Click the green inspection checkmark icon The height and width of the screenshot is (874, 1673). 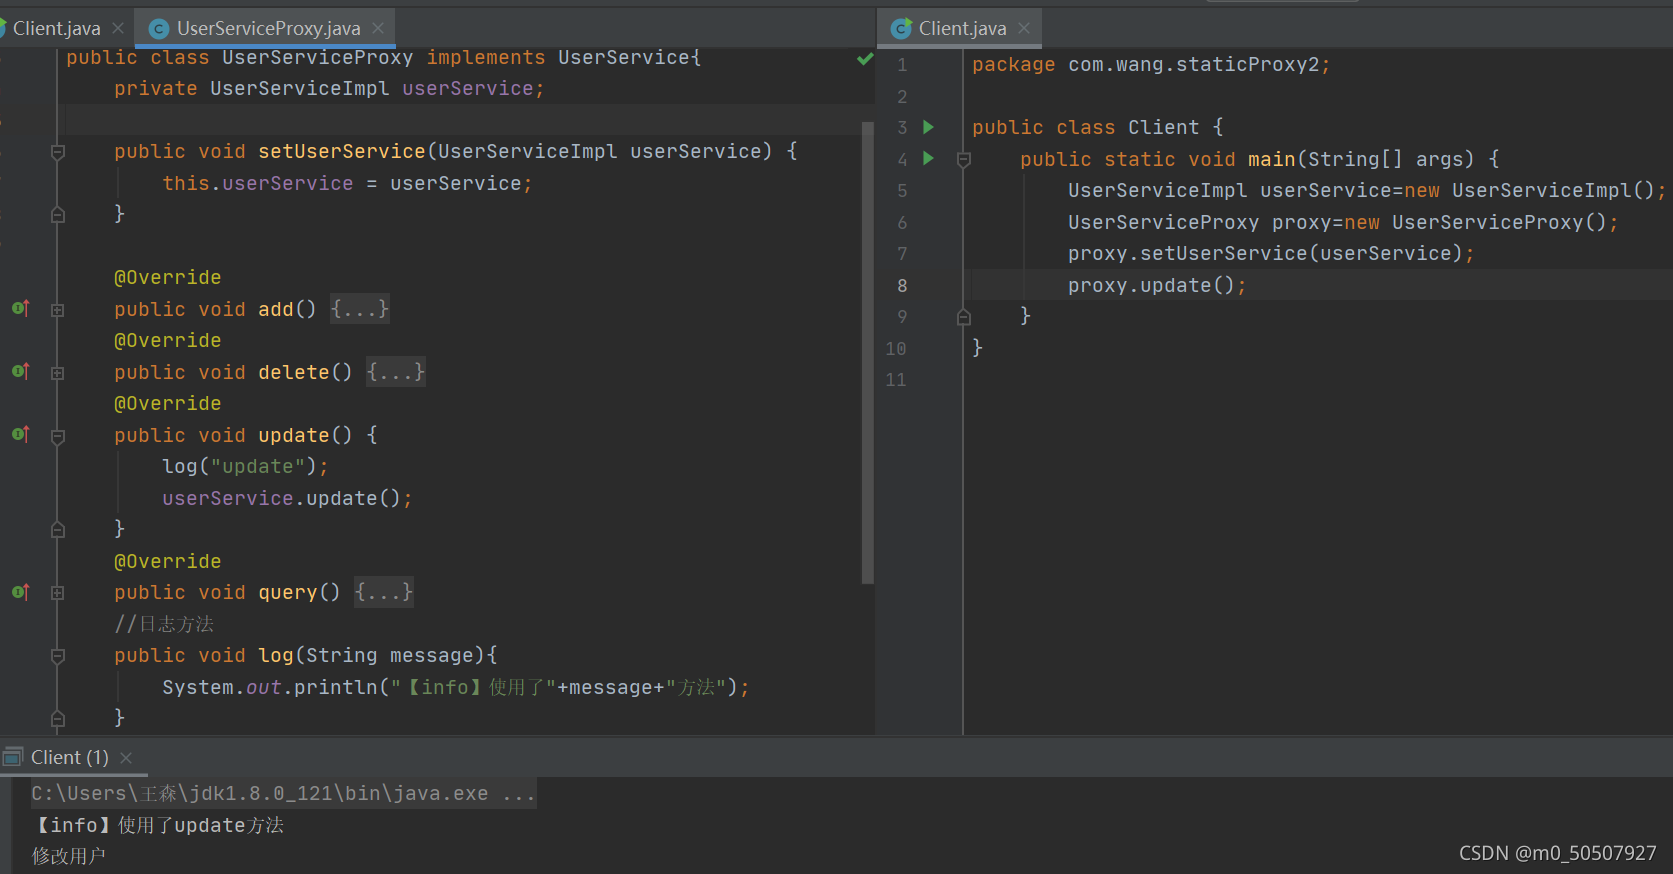[x=865, y=59]
